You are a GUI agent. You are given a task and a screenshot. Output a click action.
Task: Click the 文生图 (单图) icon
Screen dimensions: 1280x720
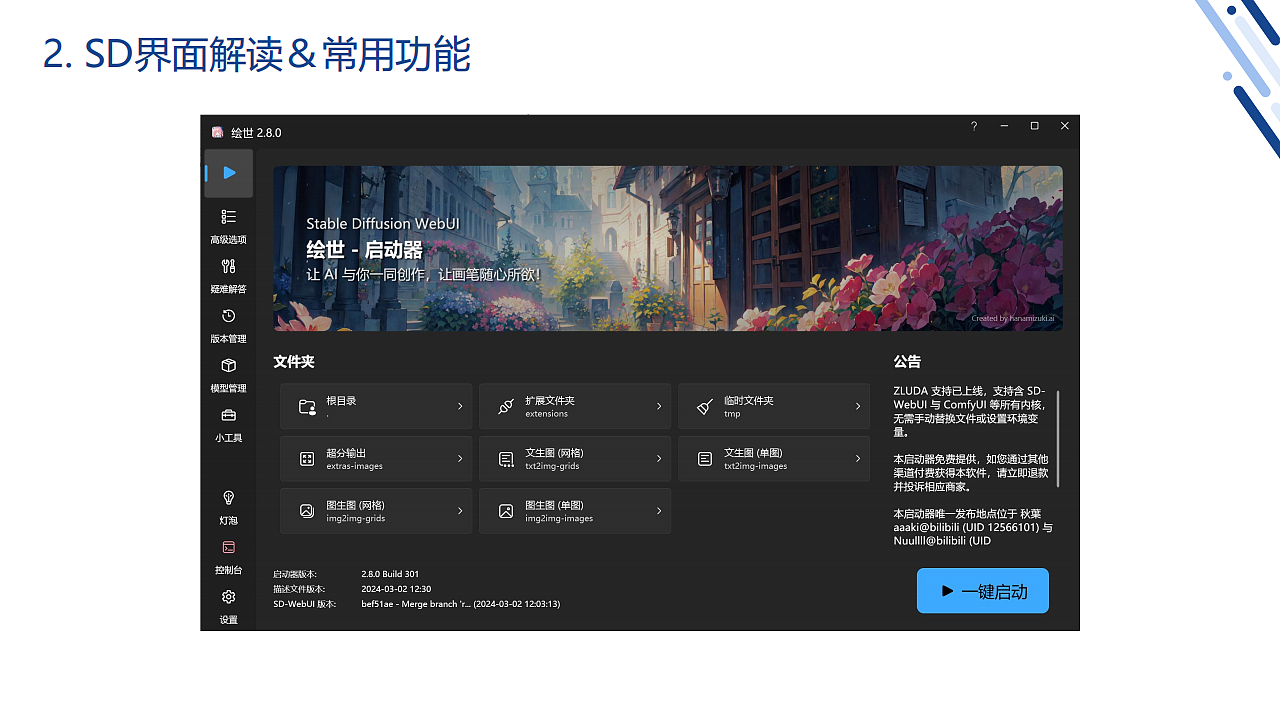click(705, 459)
